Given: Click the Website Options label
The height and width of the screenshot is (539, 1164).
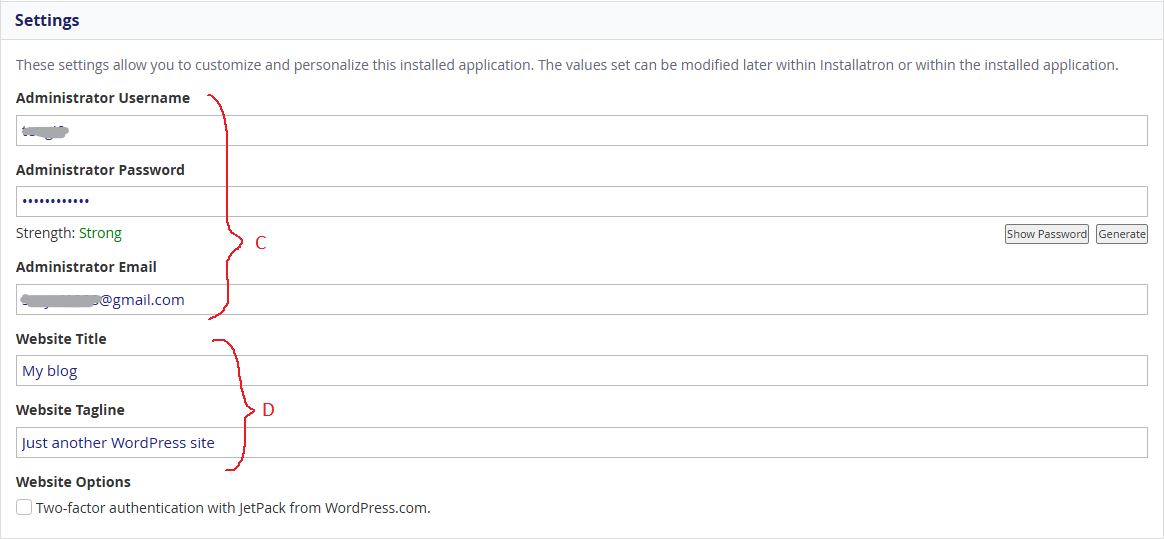Looking at the screenshot, I should pos(73,482).
